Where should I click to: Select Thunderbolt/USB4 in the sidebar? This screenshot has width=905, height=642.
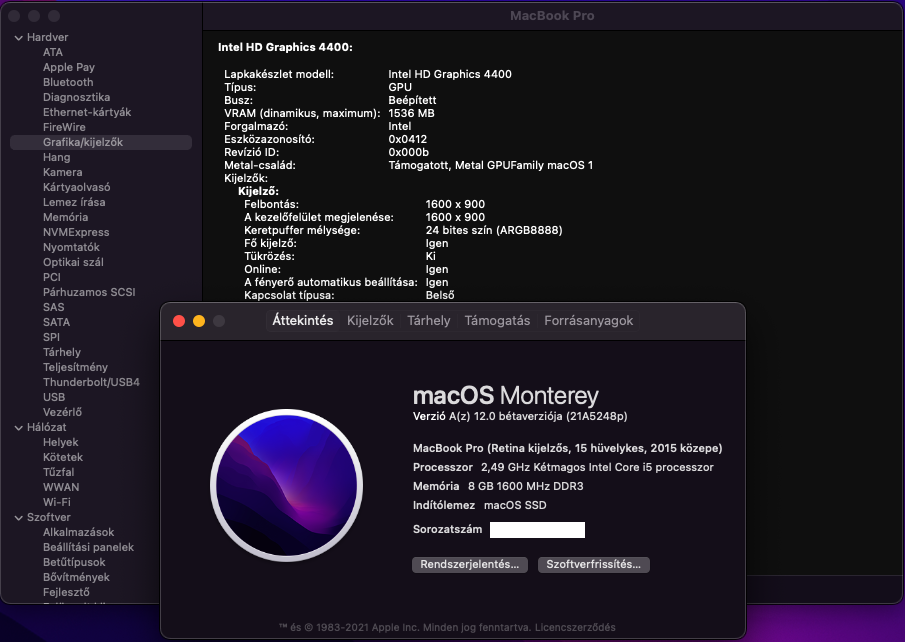[91, 382]
